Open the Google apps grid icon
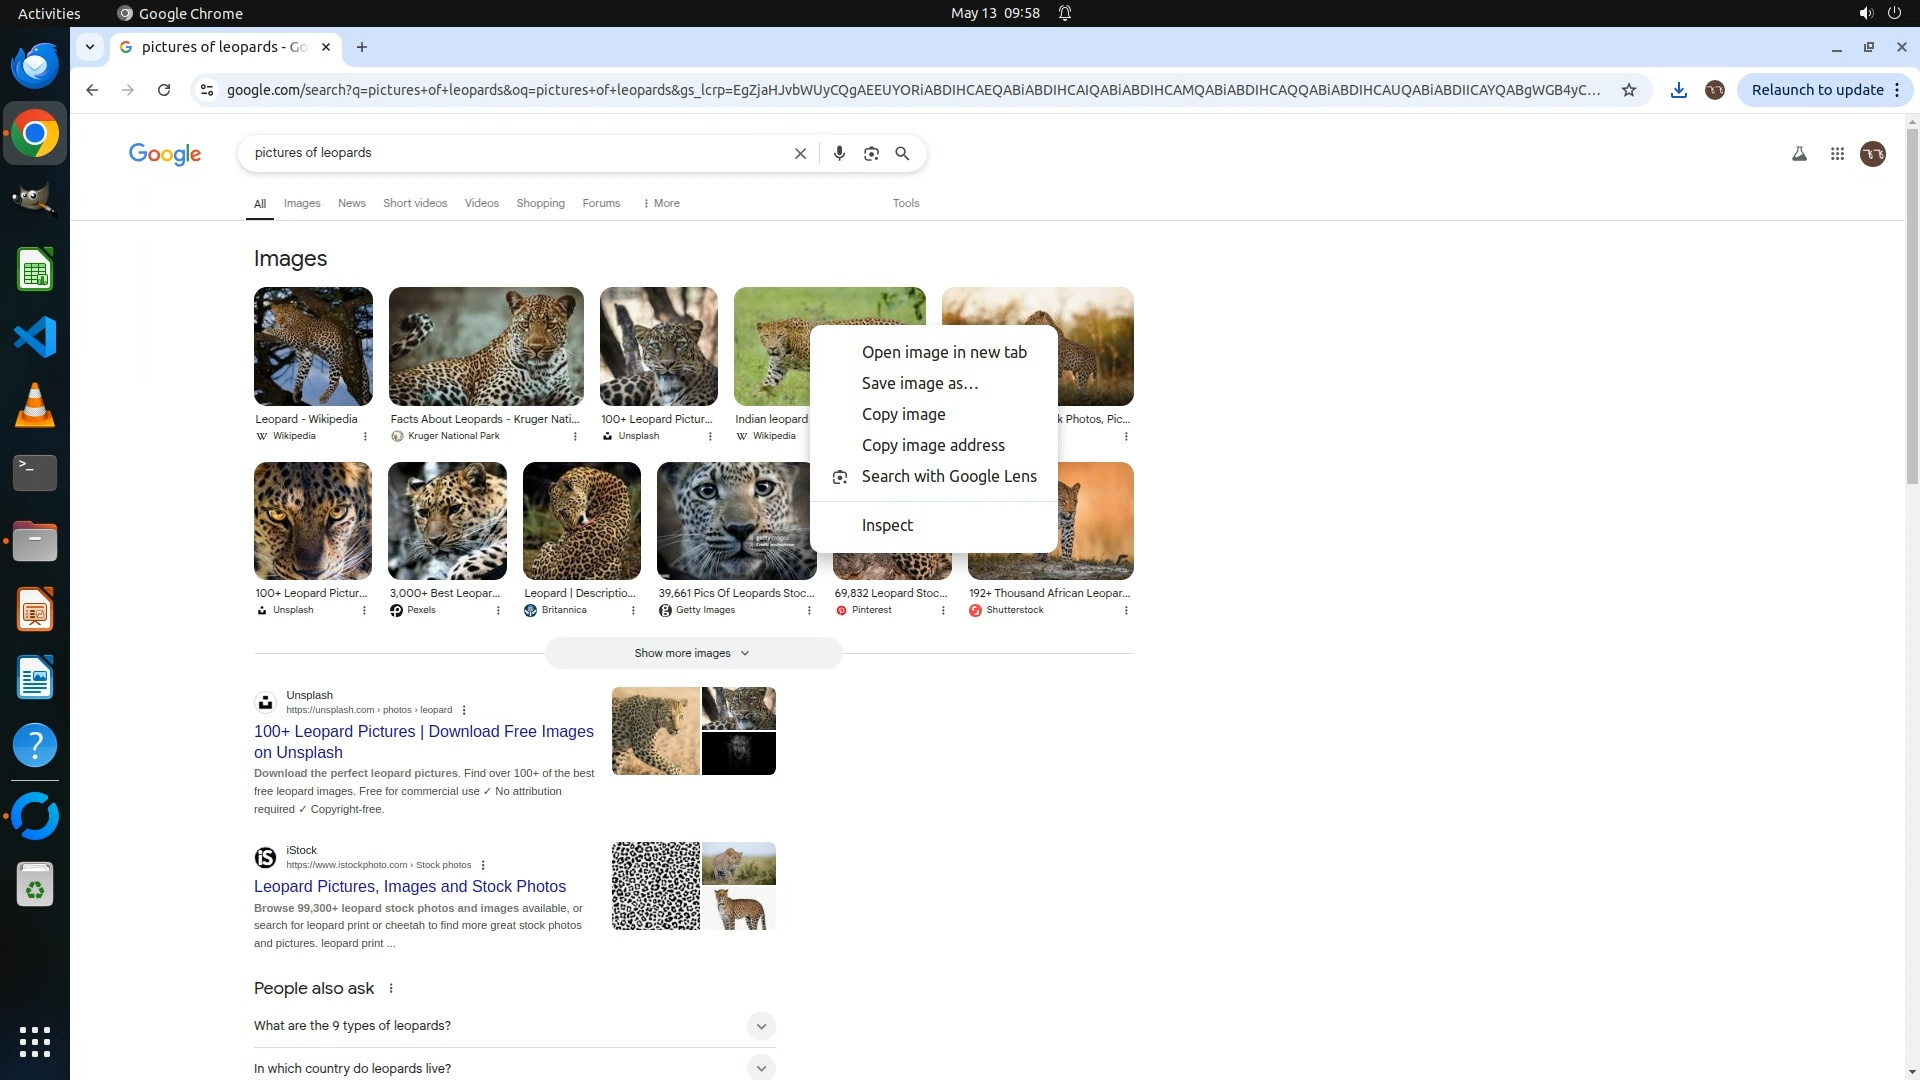This screenshot has height=1080, width=1920. click(x=1837, y=154)
